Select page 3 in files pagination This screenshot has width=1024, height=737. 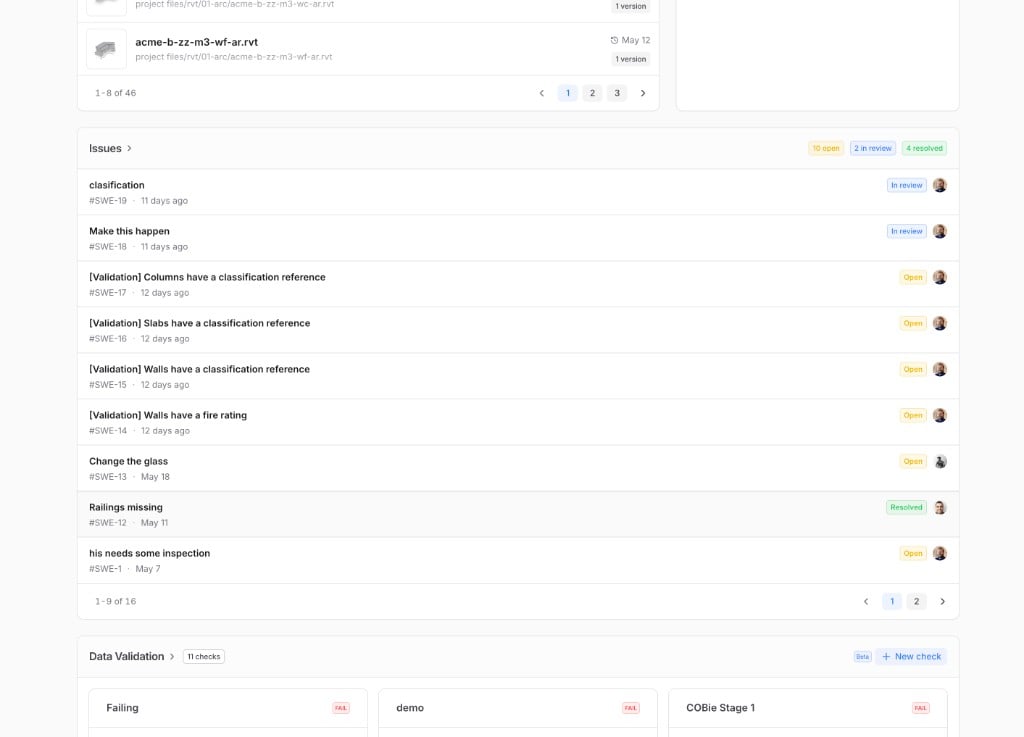[x=616, y=93]
